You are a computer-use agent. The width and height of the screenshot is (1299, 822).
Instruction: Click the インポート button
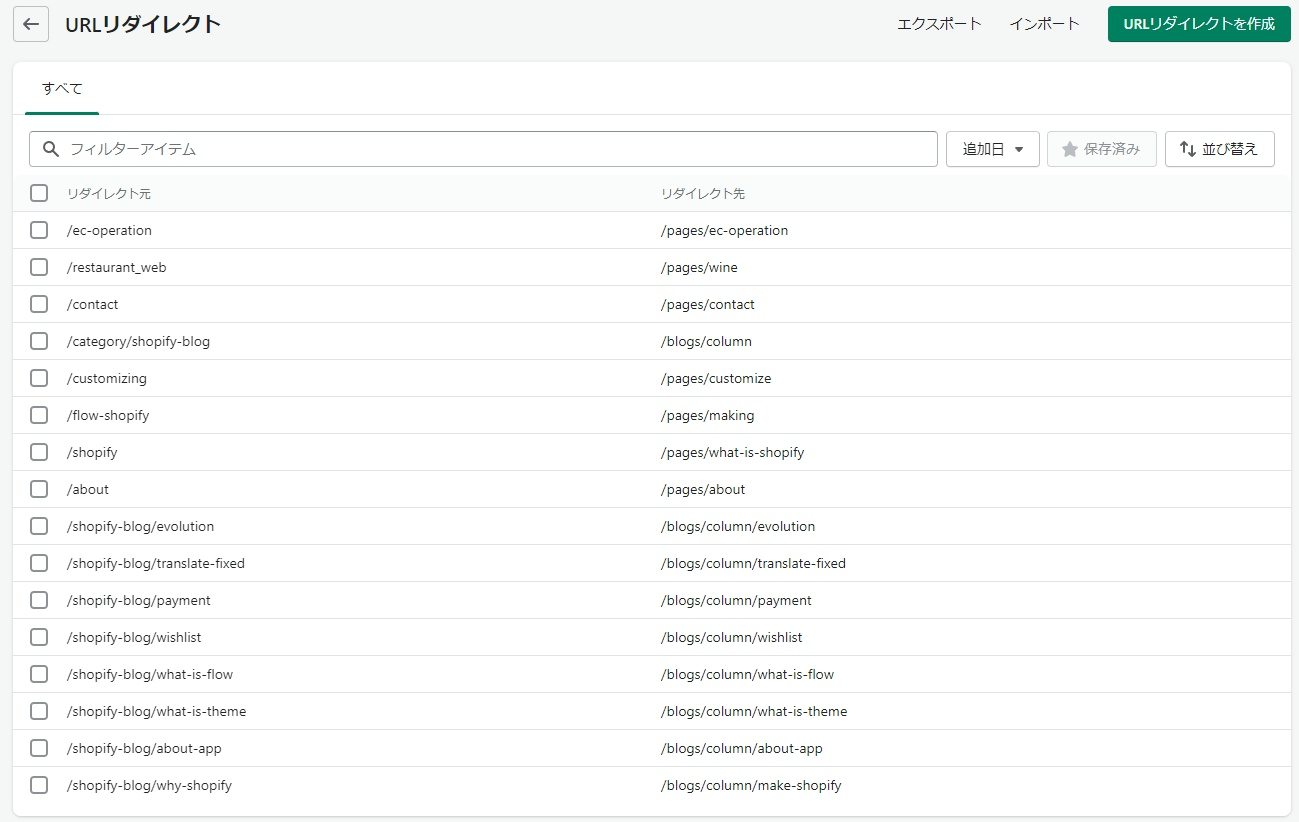click(x=1044, y=24)
